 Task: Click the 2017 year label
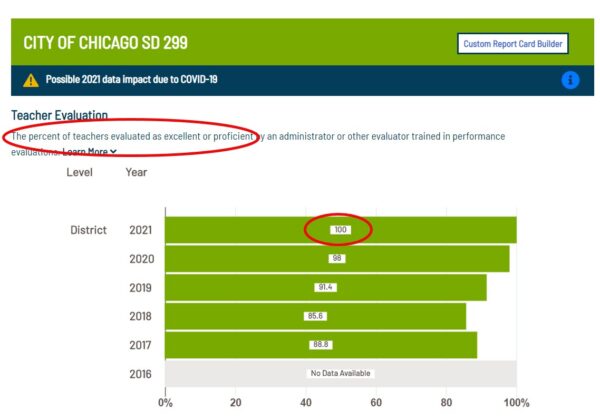(140, 345)
